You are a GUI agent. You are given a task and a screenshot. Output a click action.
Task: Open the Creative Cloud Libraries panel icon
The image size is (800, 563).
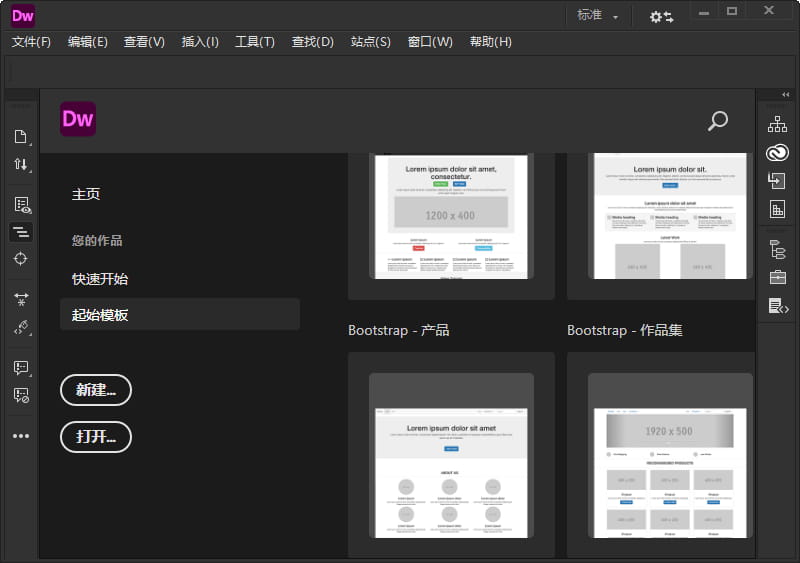777,153
